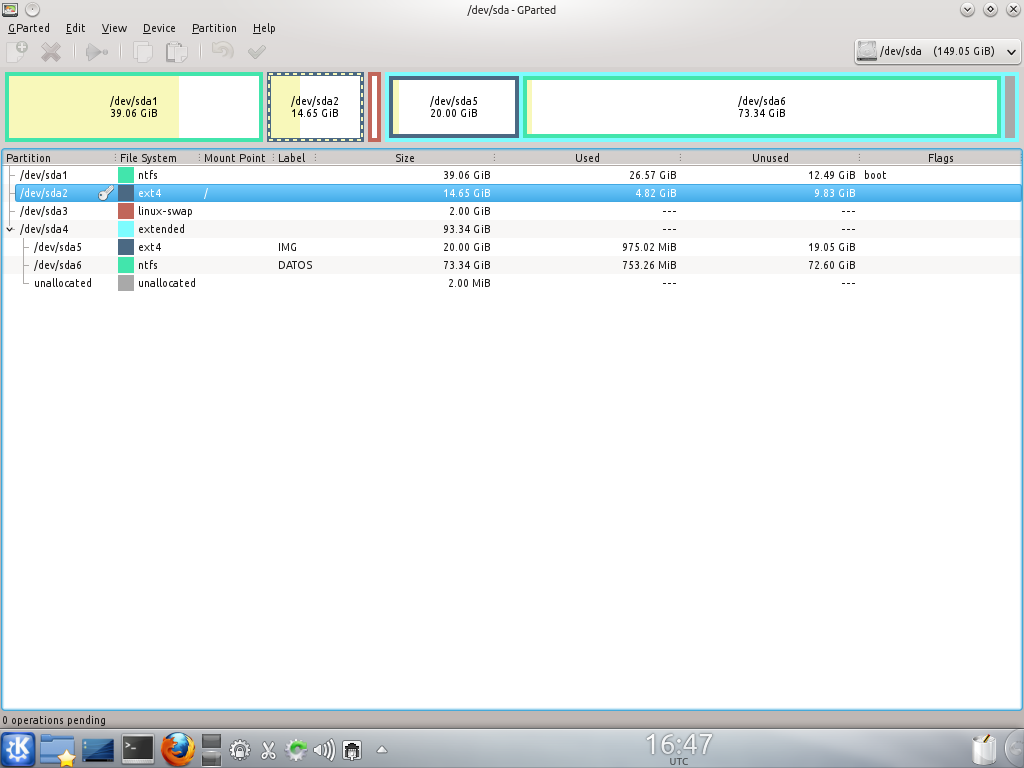Viewport: 1024px width, 768px height.
Task: Click the volume speaker tray icon
Action: [323, 749]
